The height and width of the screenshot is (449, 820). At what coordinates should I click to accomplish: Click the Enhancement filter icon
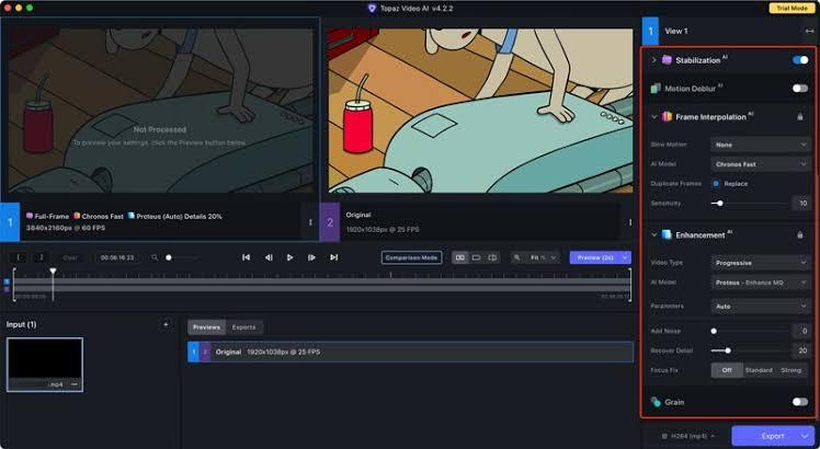(666, 235)
